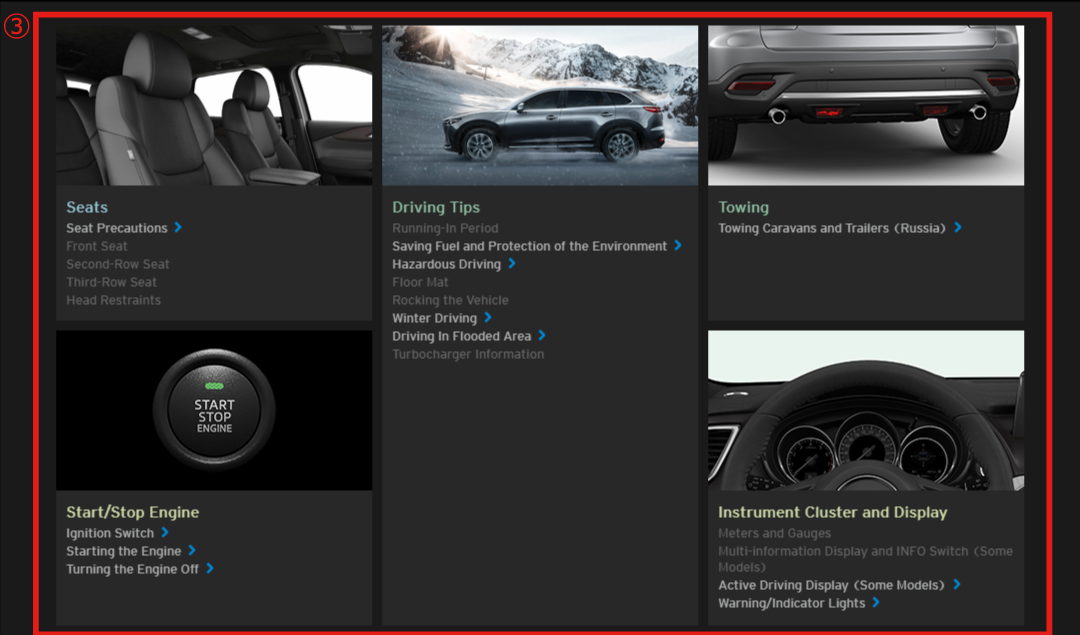Go to Towing Caravans and Trailers (Russia)
Viewport: 1080px width, 635px height.
tap(831, 228)
